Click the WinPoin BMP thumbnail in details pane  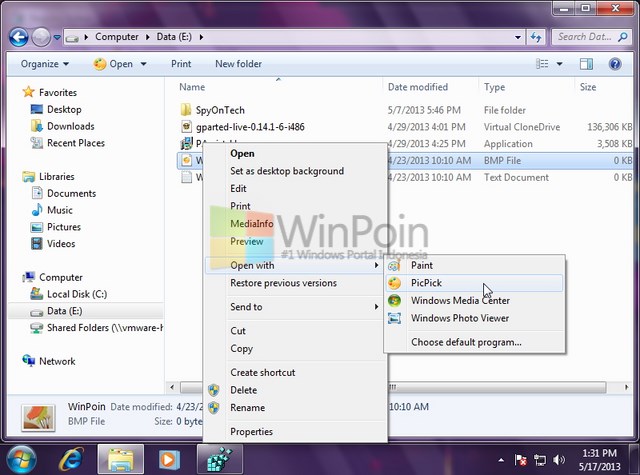pos(38,417)
